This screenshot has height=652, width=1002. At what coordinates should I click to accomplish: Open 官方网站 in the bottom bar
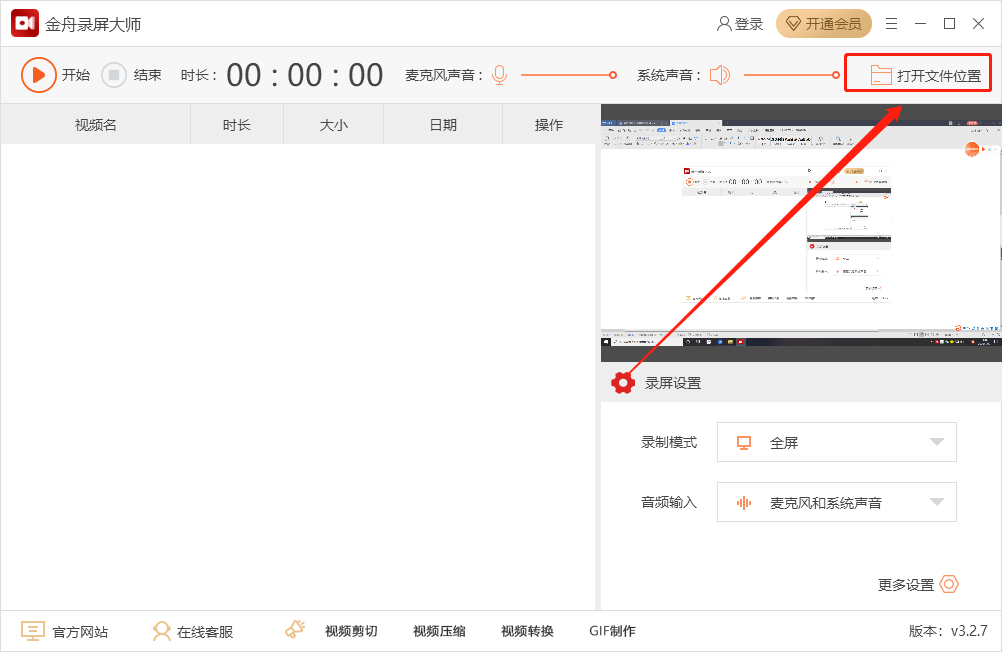(x=80, y=632)
